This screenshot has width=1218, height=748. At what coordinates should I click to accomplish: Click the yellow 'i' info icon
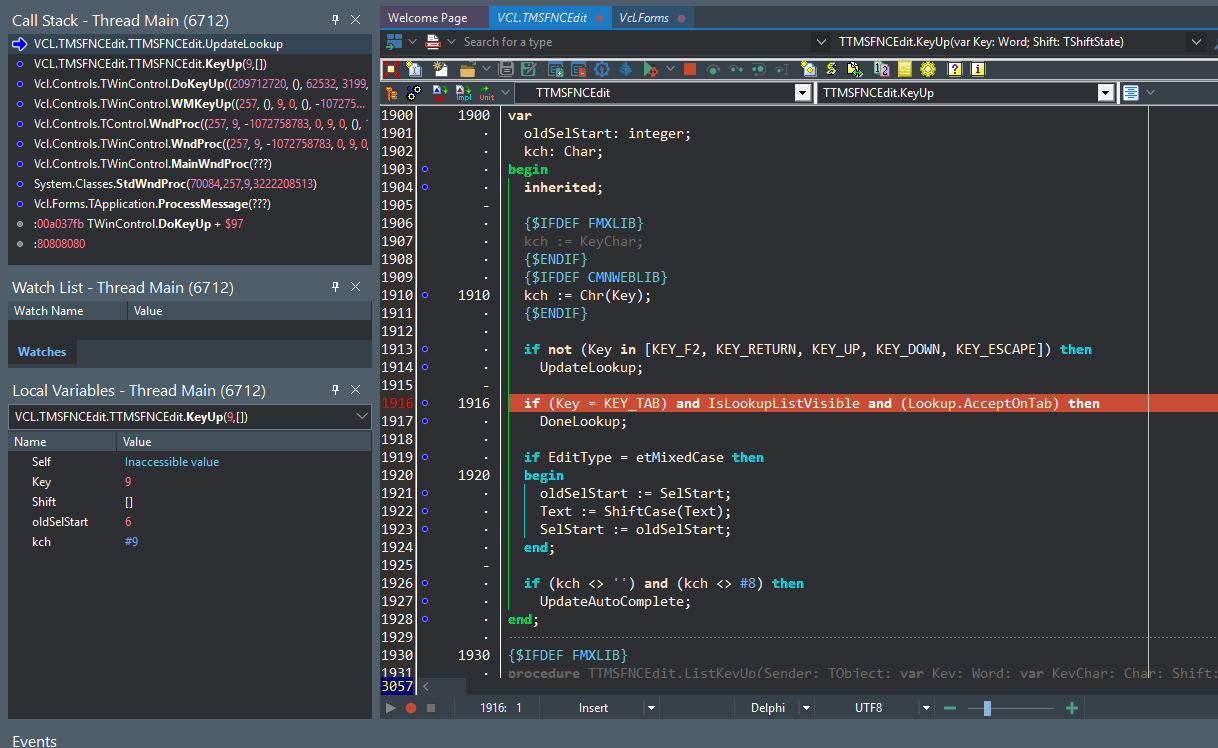point(978,69)
